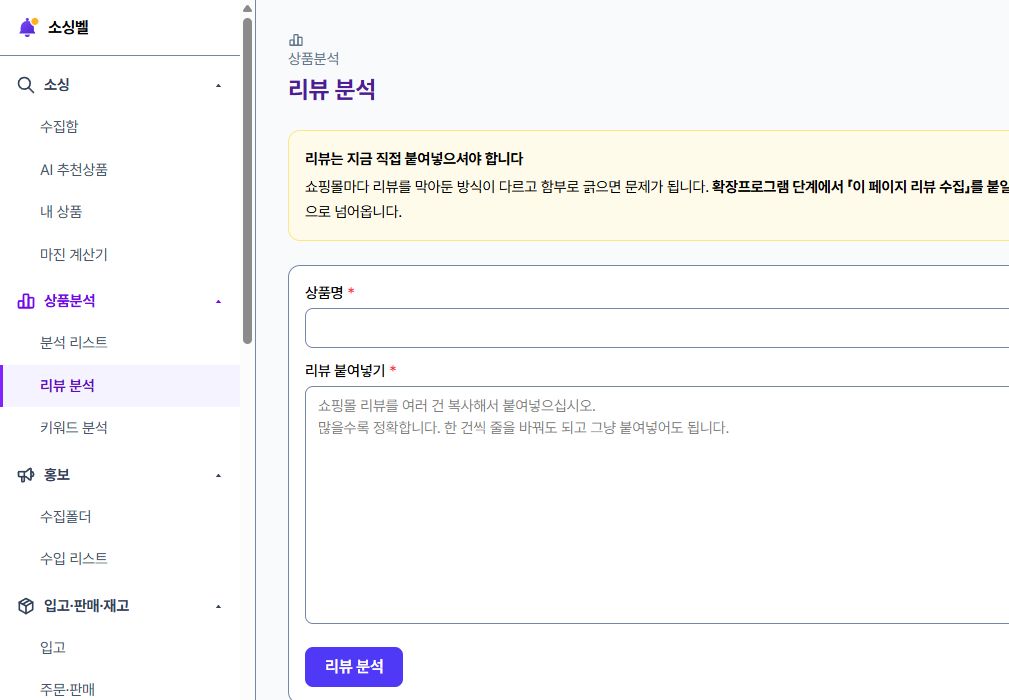Screen dimensions: 1009x700
Task: Click the 소싱 magnifier icon
Action: tap(26, 85)
